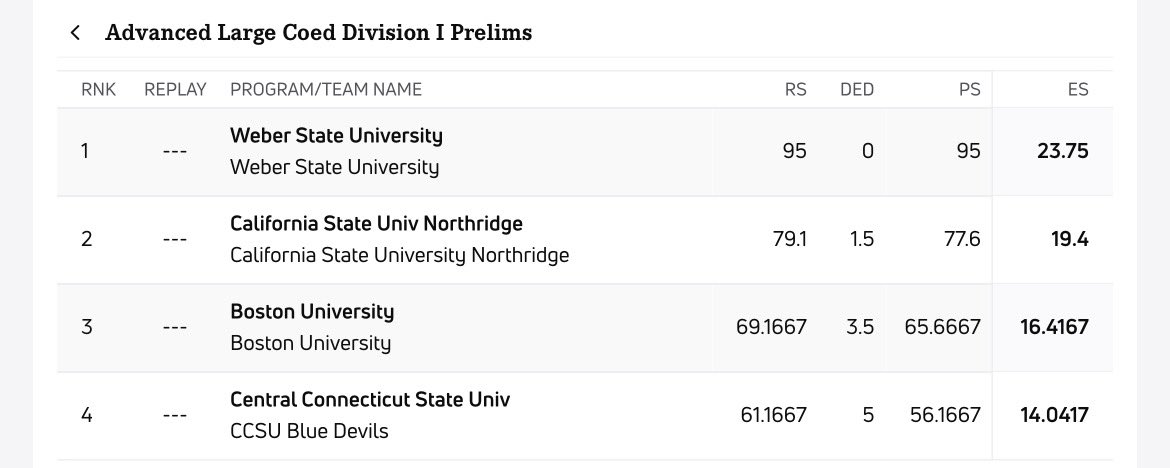Click the back arrow chevron
This screenshot has width=1170, height=468.
coord(75,33)
